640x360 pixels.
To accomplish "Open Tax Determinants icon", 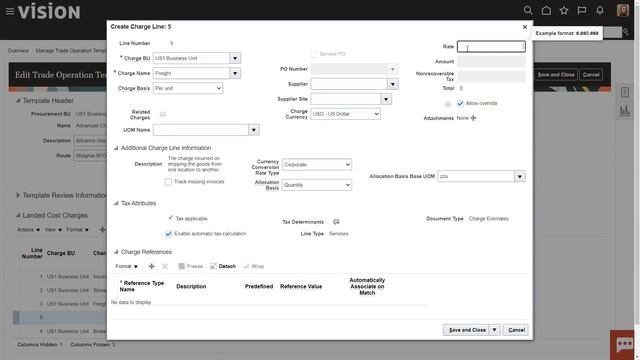I will click(336, 222).
